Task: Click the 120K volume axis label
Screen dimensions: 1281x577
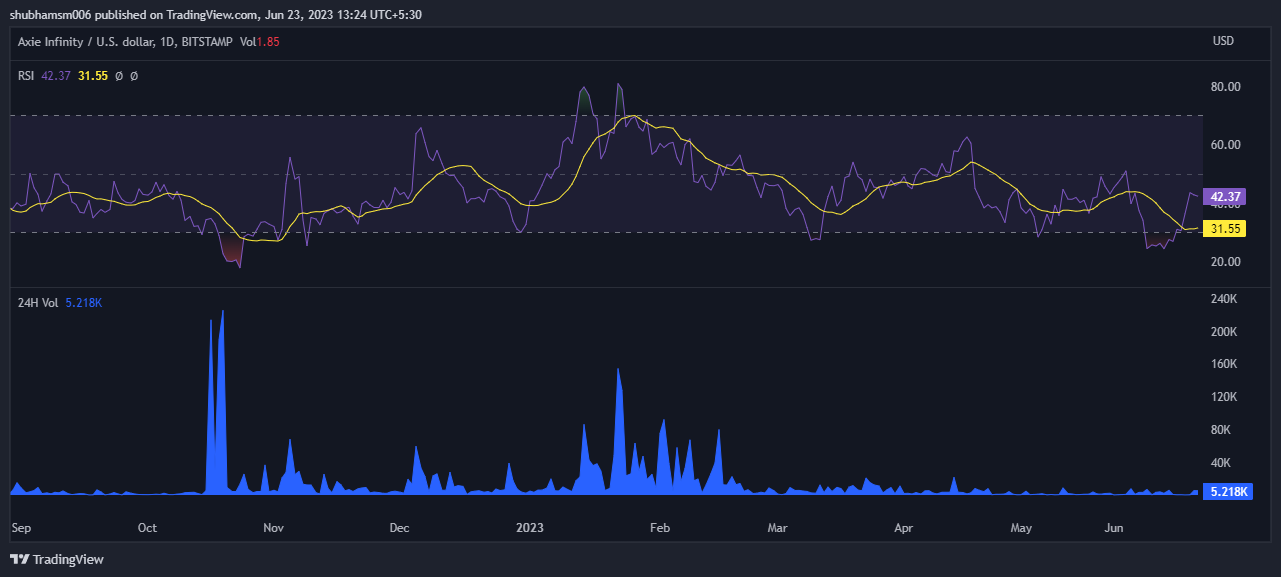Action: point(1224,398)
